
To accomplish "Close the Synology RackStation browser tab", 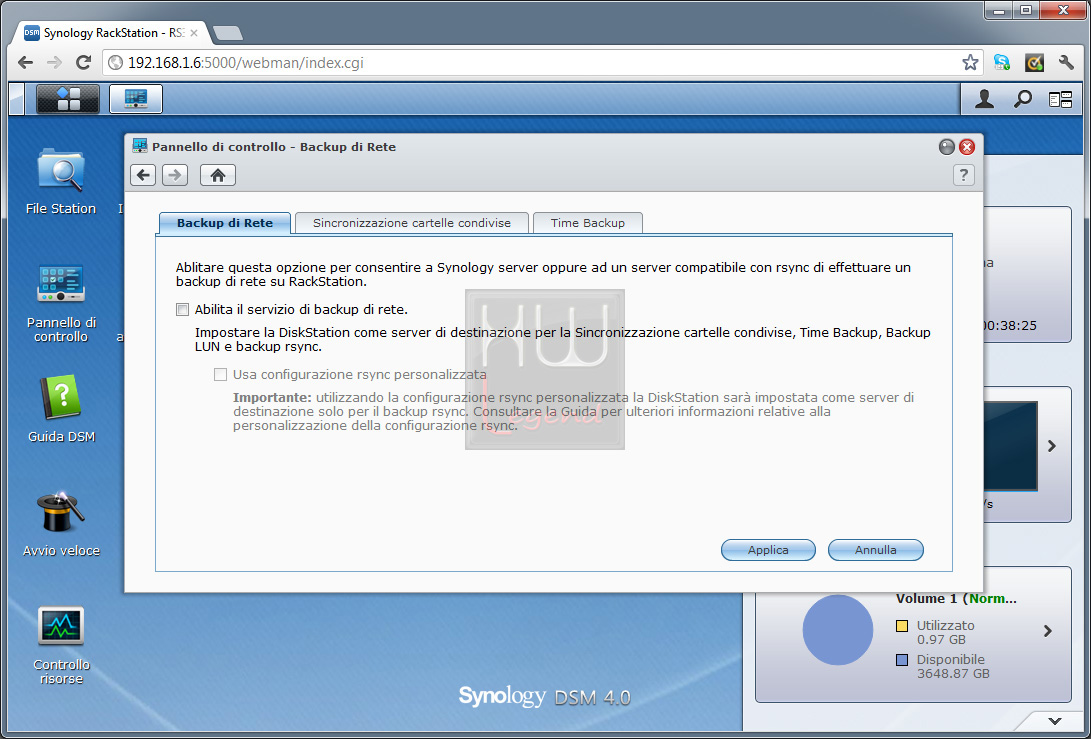I will (x=193, y=33).
